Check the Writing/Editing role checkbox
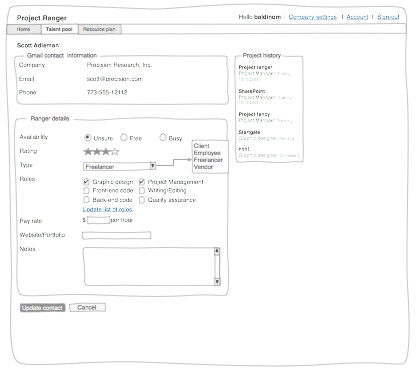This screenshot has height=380, width=420. [x=142, y=191]
